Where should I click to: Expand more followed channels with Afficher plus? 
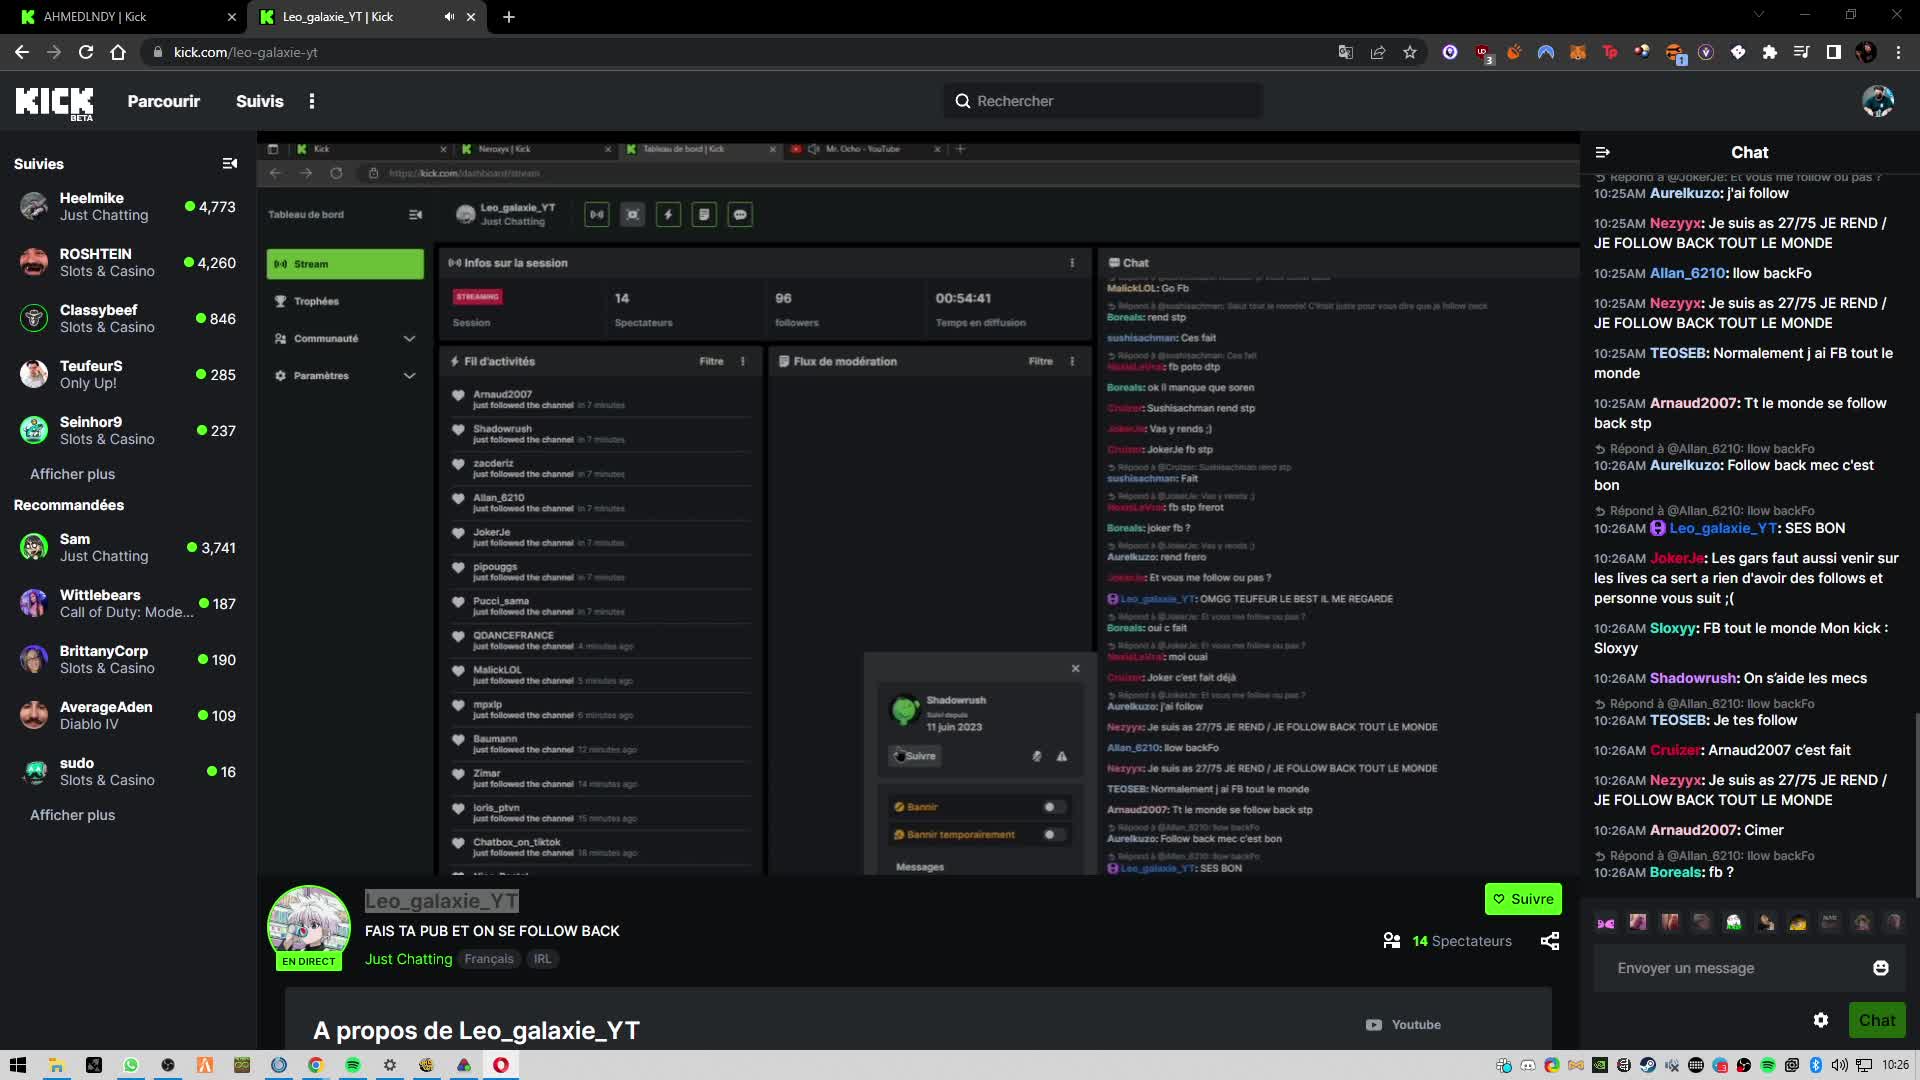(x=72, y=474)
